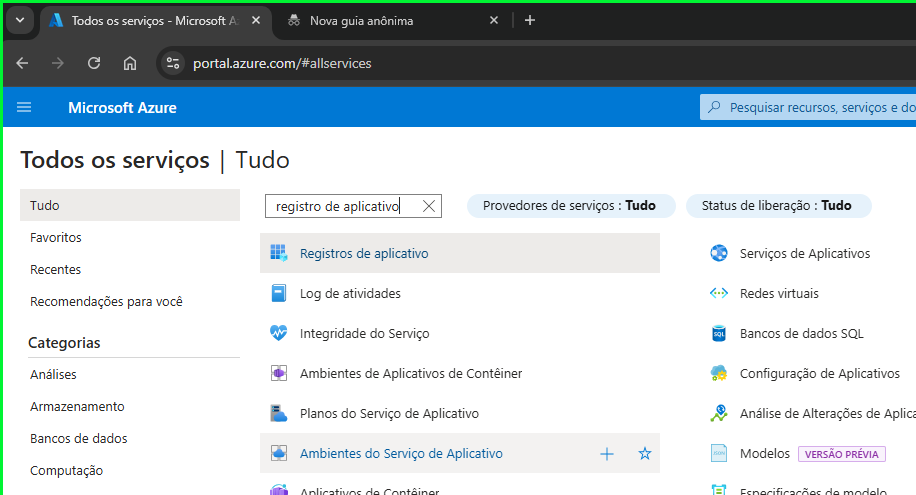Click the Planos do Serviço de Aplicativo icon
The width and height of the screenshot is (916, 495).
[x=279, y=413]
